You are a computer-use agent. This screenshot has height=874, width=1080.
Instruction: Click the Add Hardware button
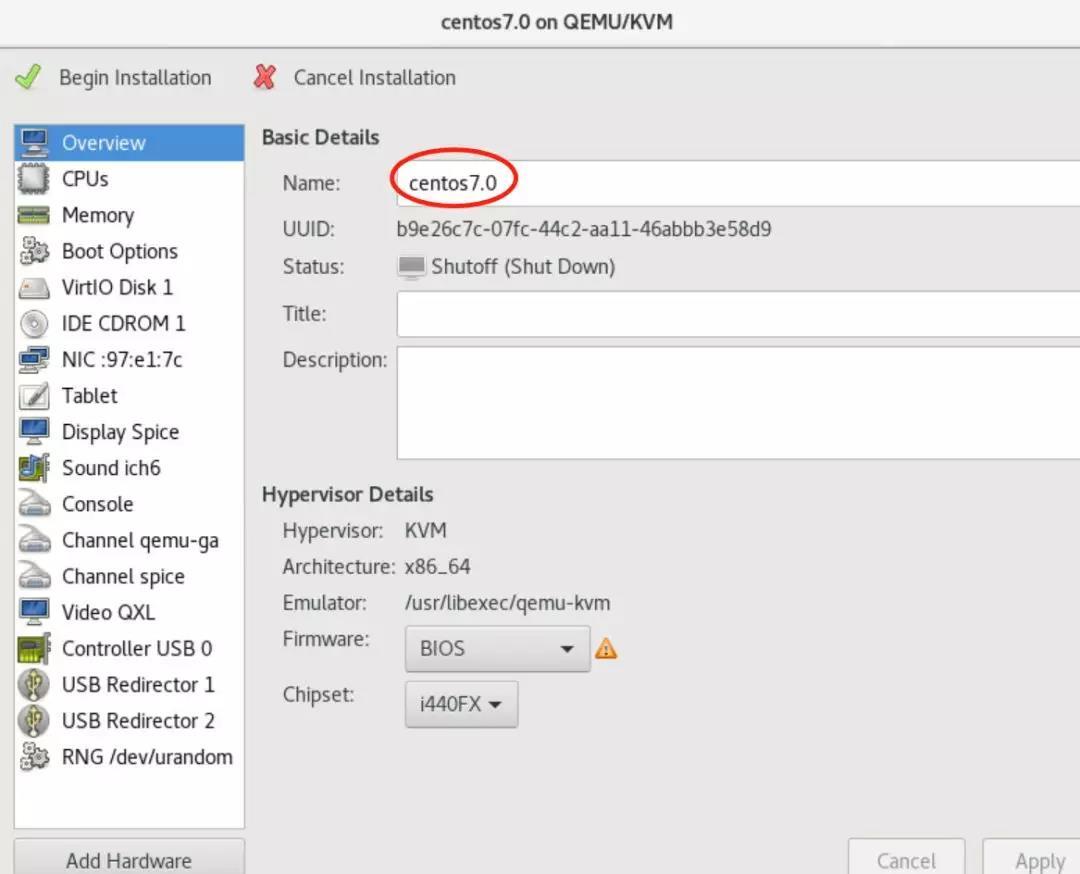pos(129,859)
